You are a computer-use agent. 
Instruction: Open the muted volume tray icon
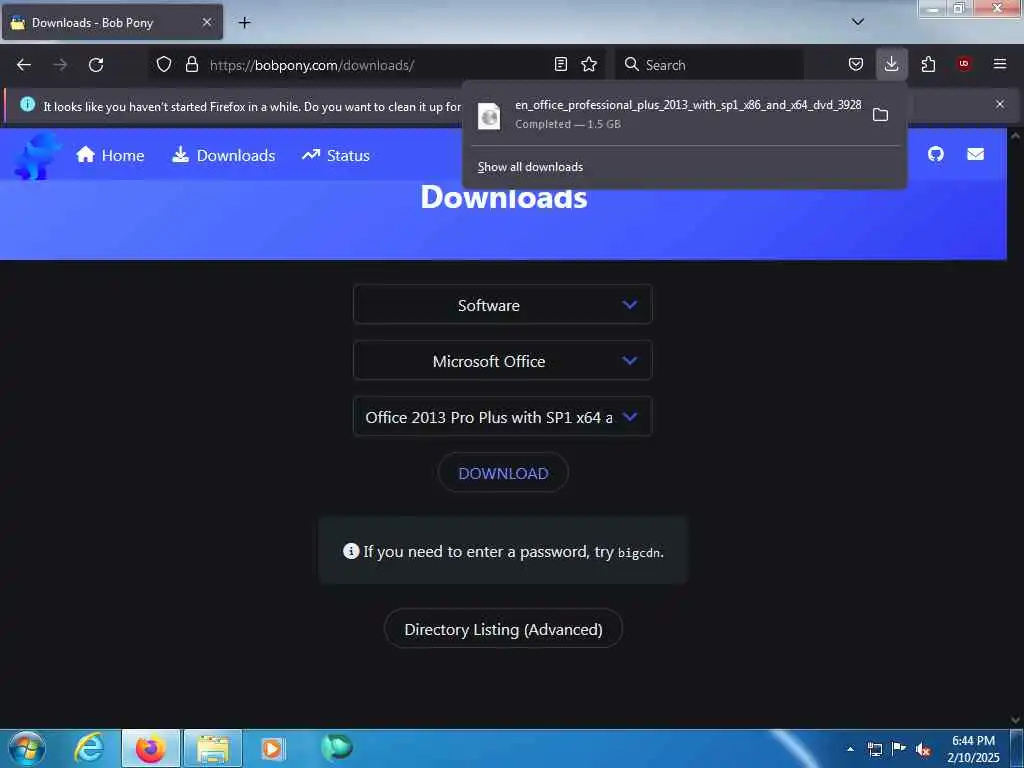923,750
